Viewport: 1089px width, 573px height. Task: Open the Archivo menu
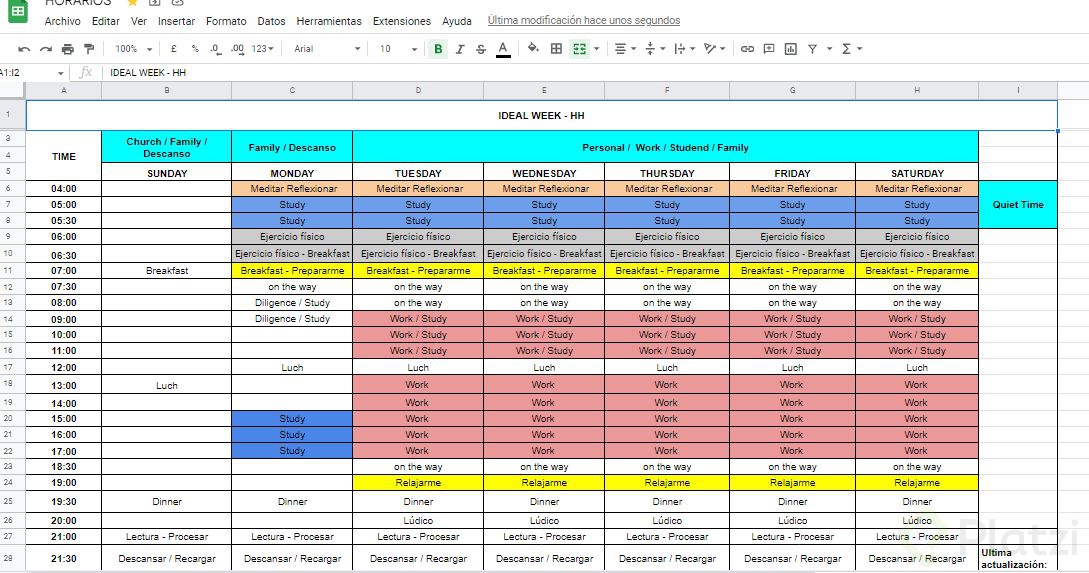coord(63,21)
